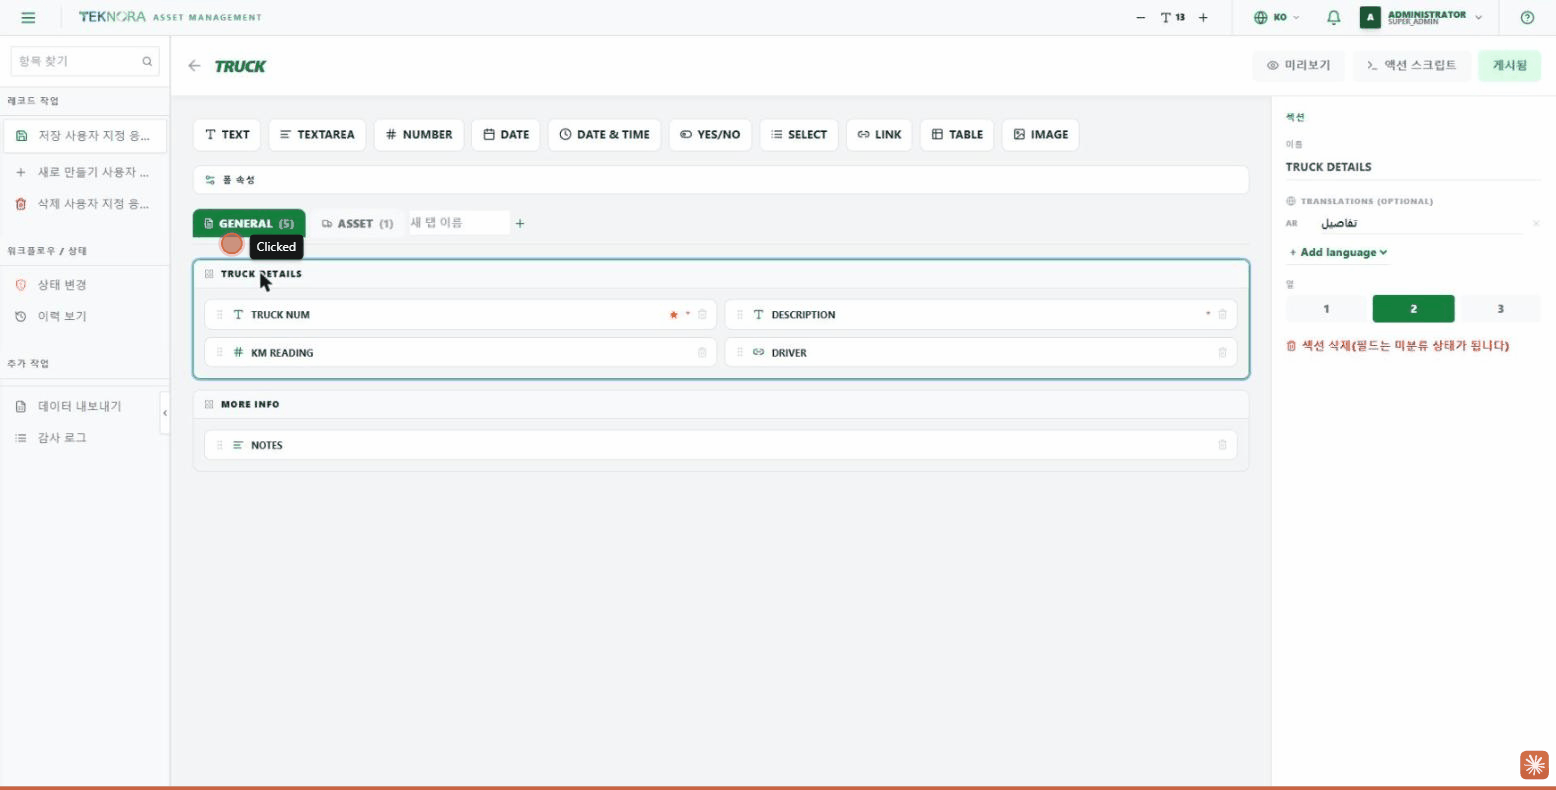Delete the KM READING field

[702, 352]
